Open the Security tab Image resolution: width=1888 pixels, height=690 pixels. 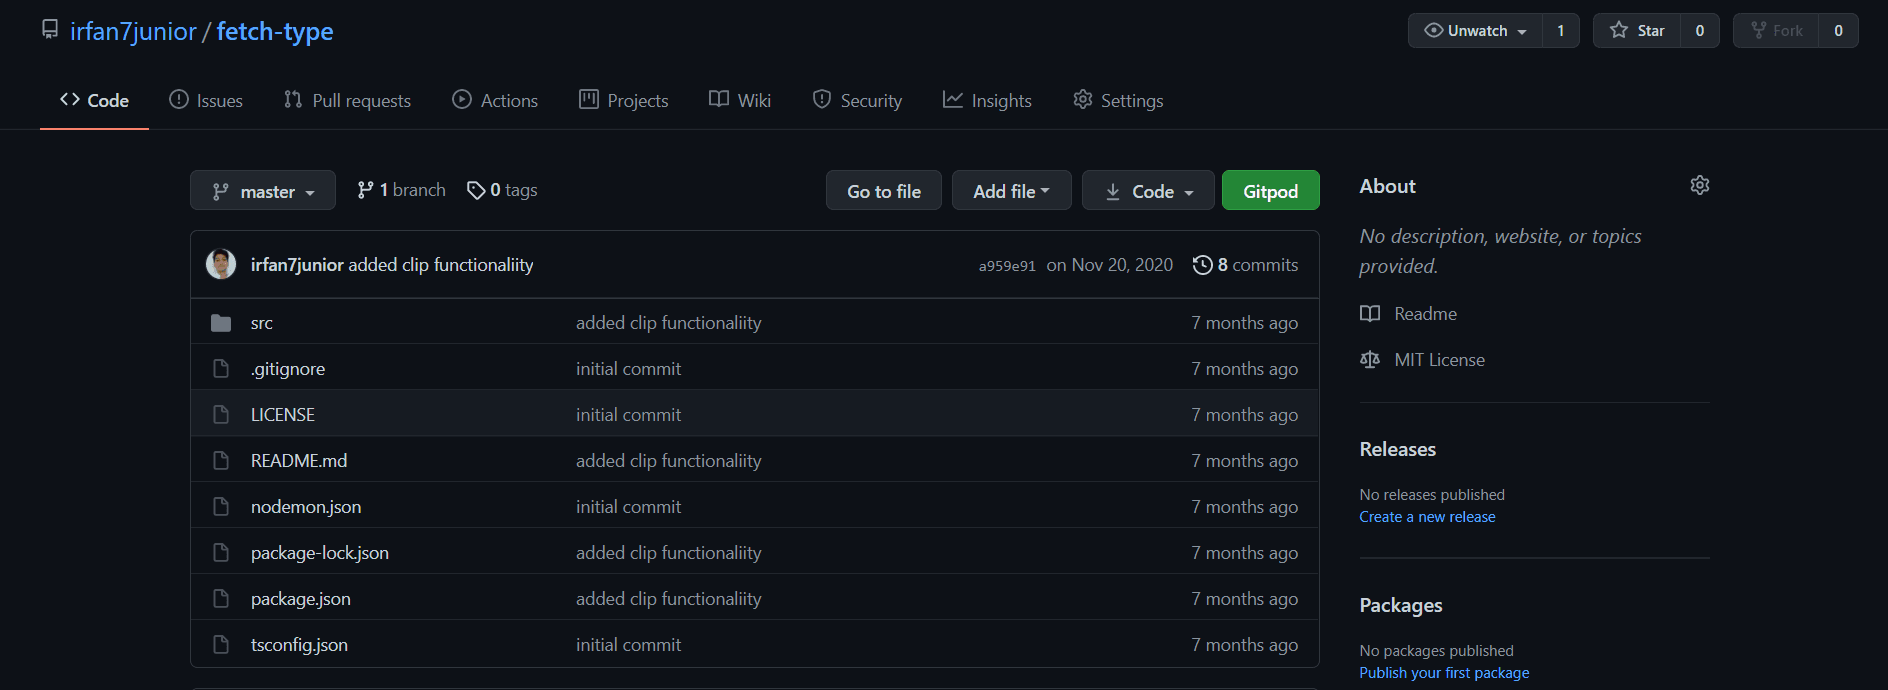pos(857,100)
